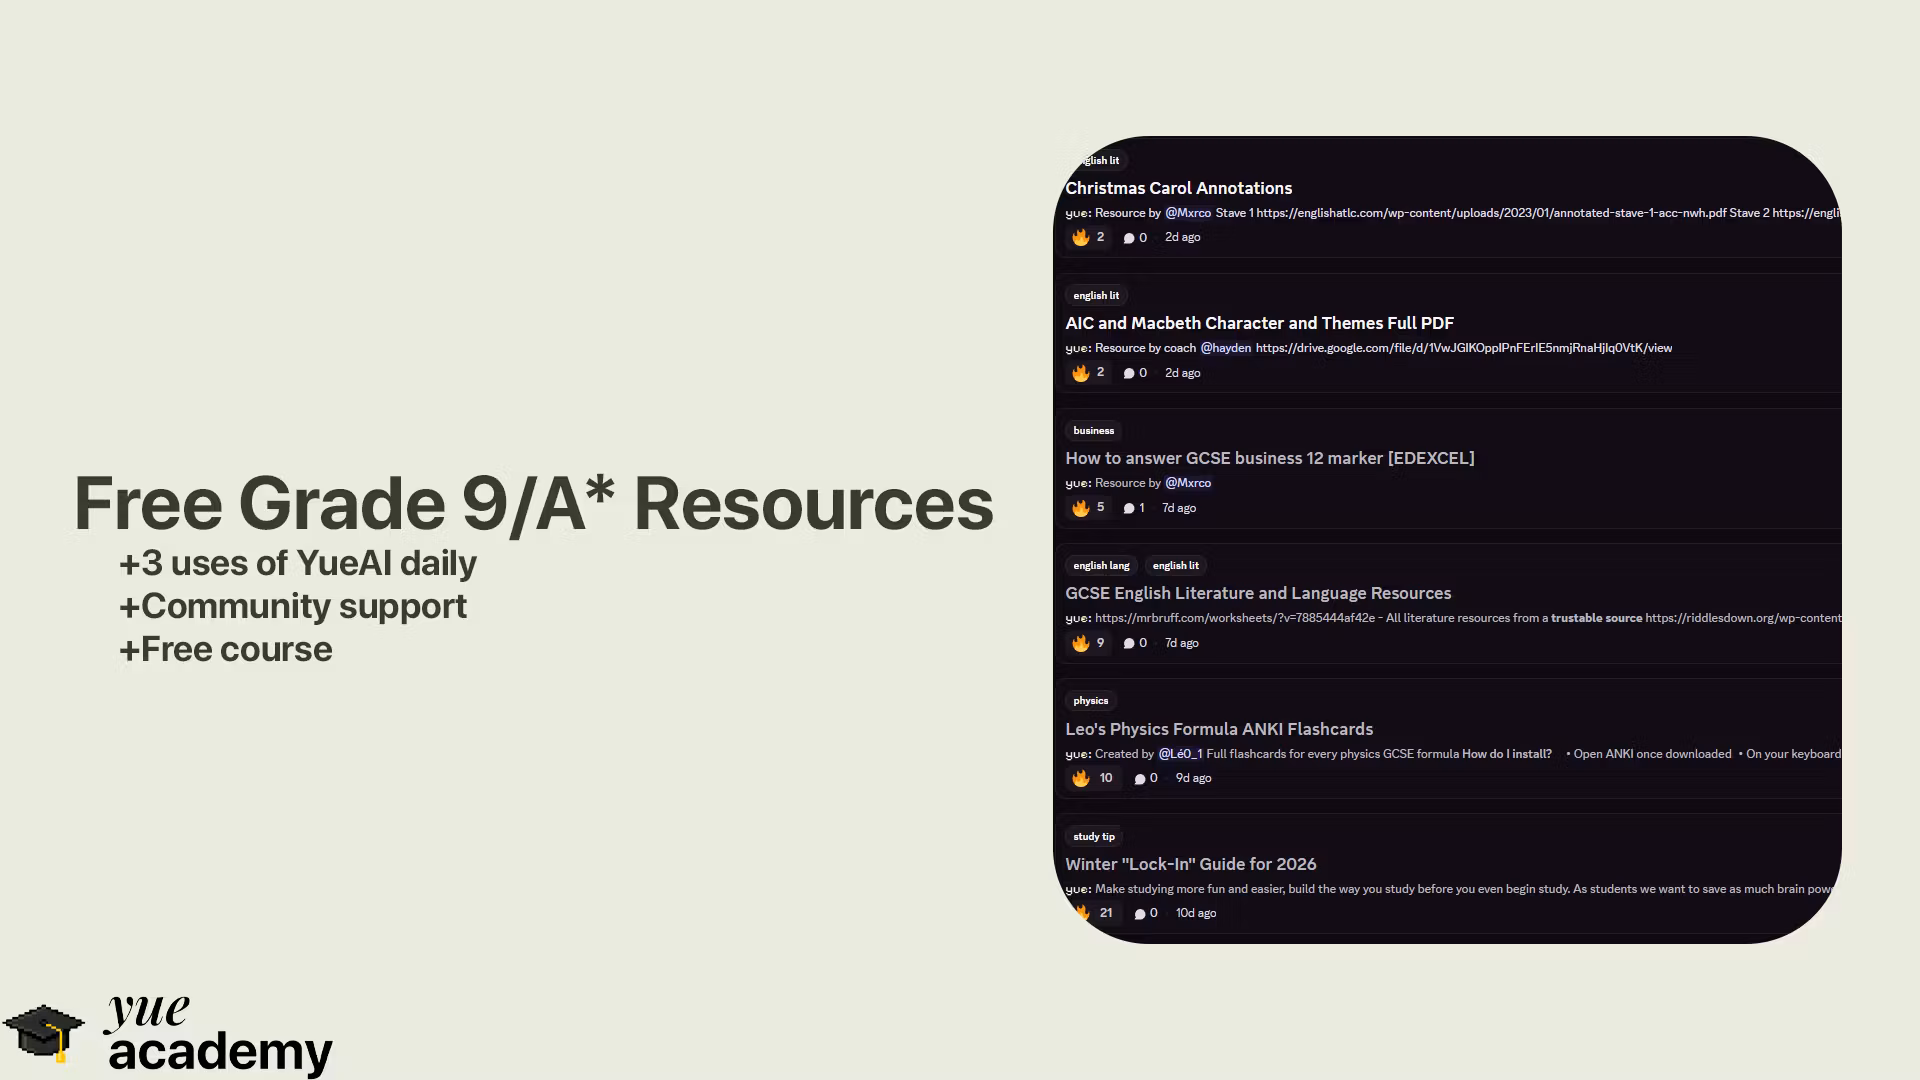Click the @Léo_1 mention in physics post
The image size is (1920, 1080).
1180,754
